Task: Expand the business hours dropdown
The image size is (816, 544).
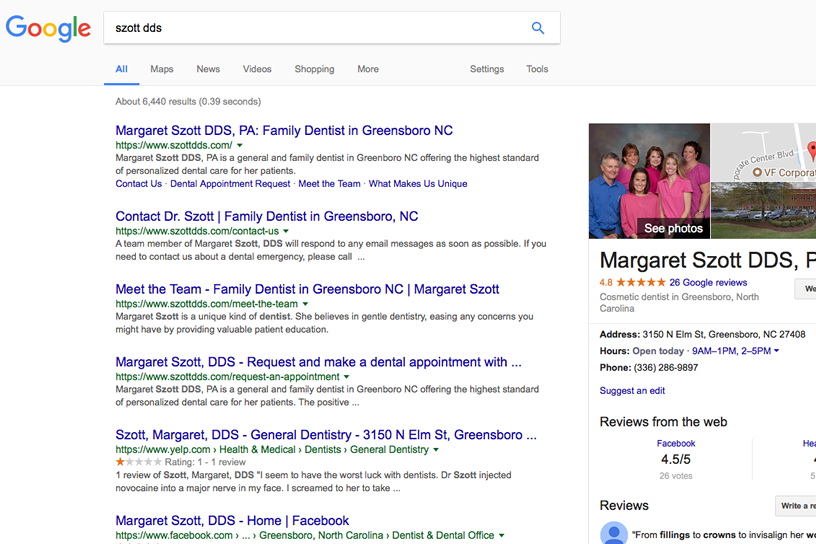Action: click(776, 351)
